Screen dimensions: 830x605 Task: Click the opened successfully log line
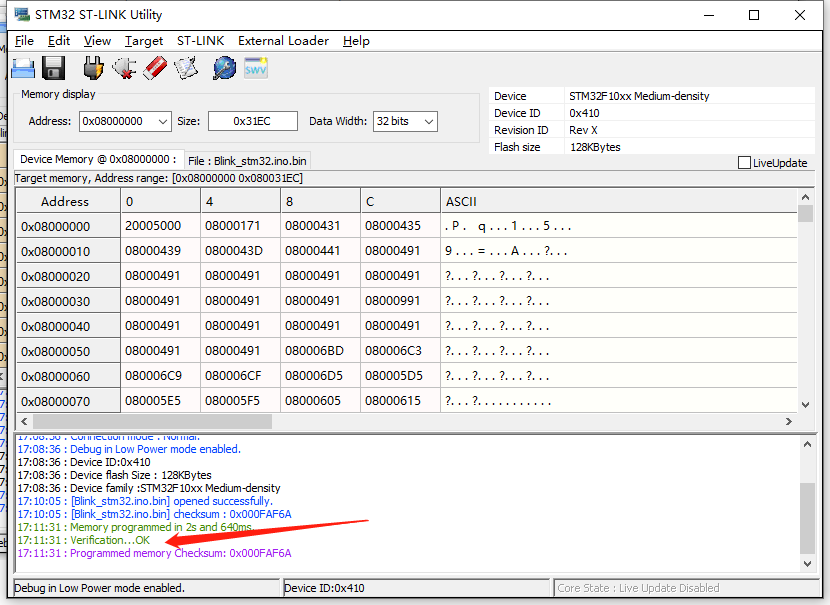[x=145, y=501]
